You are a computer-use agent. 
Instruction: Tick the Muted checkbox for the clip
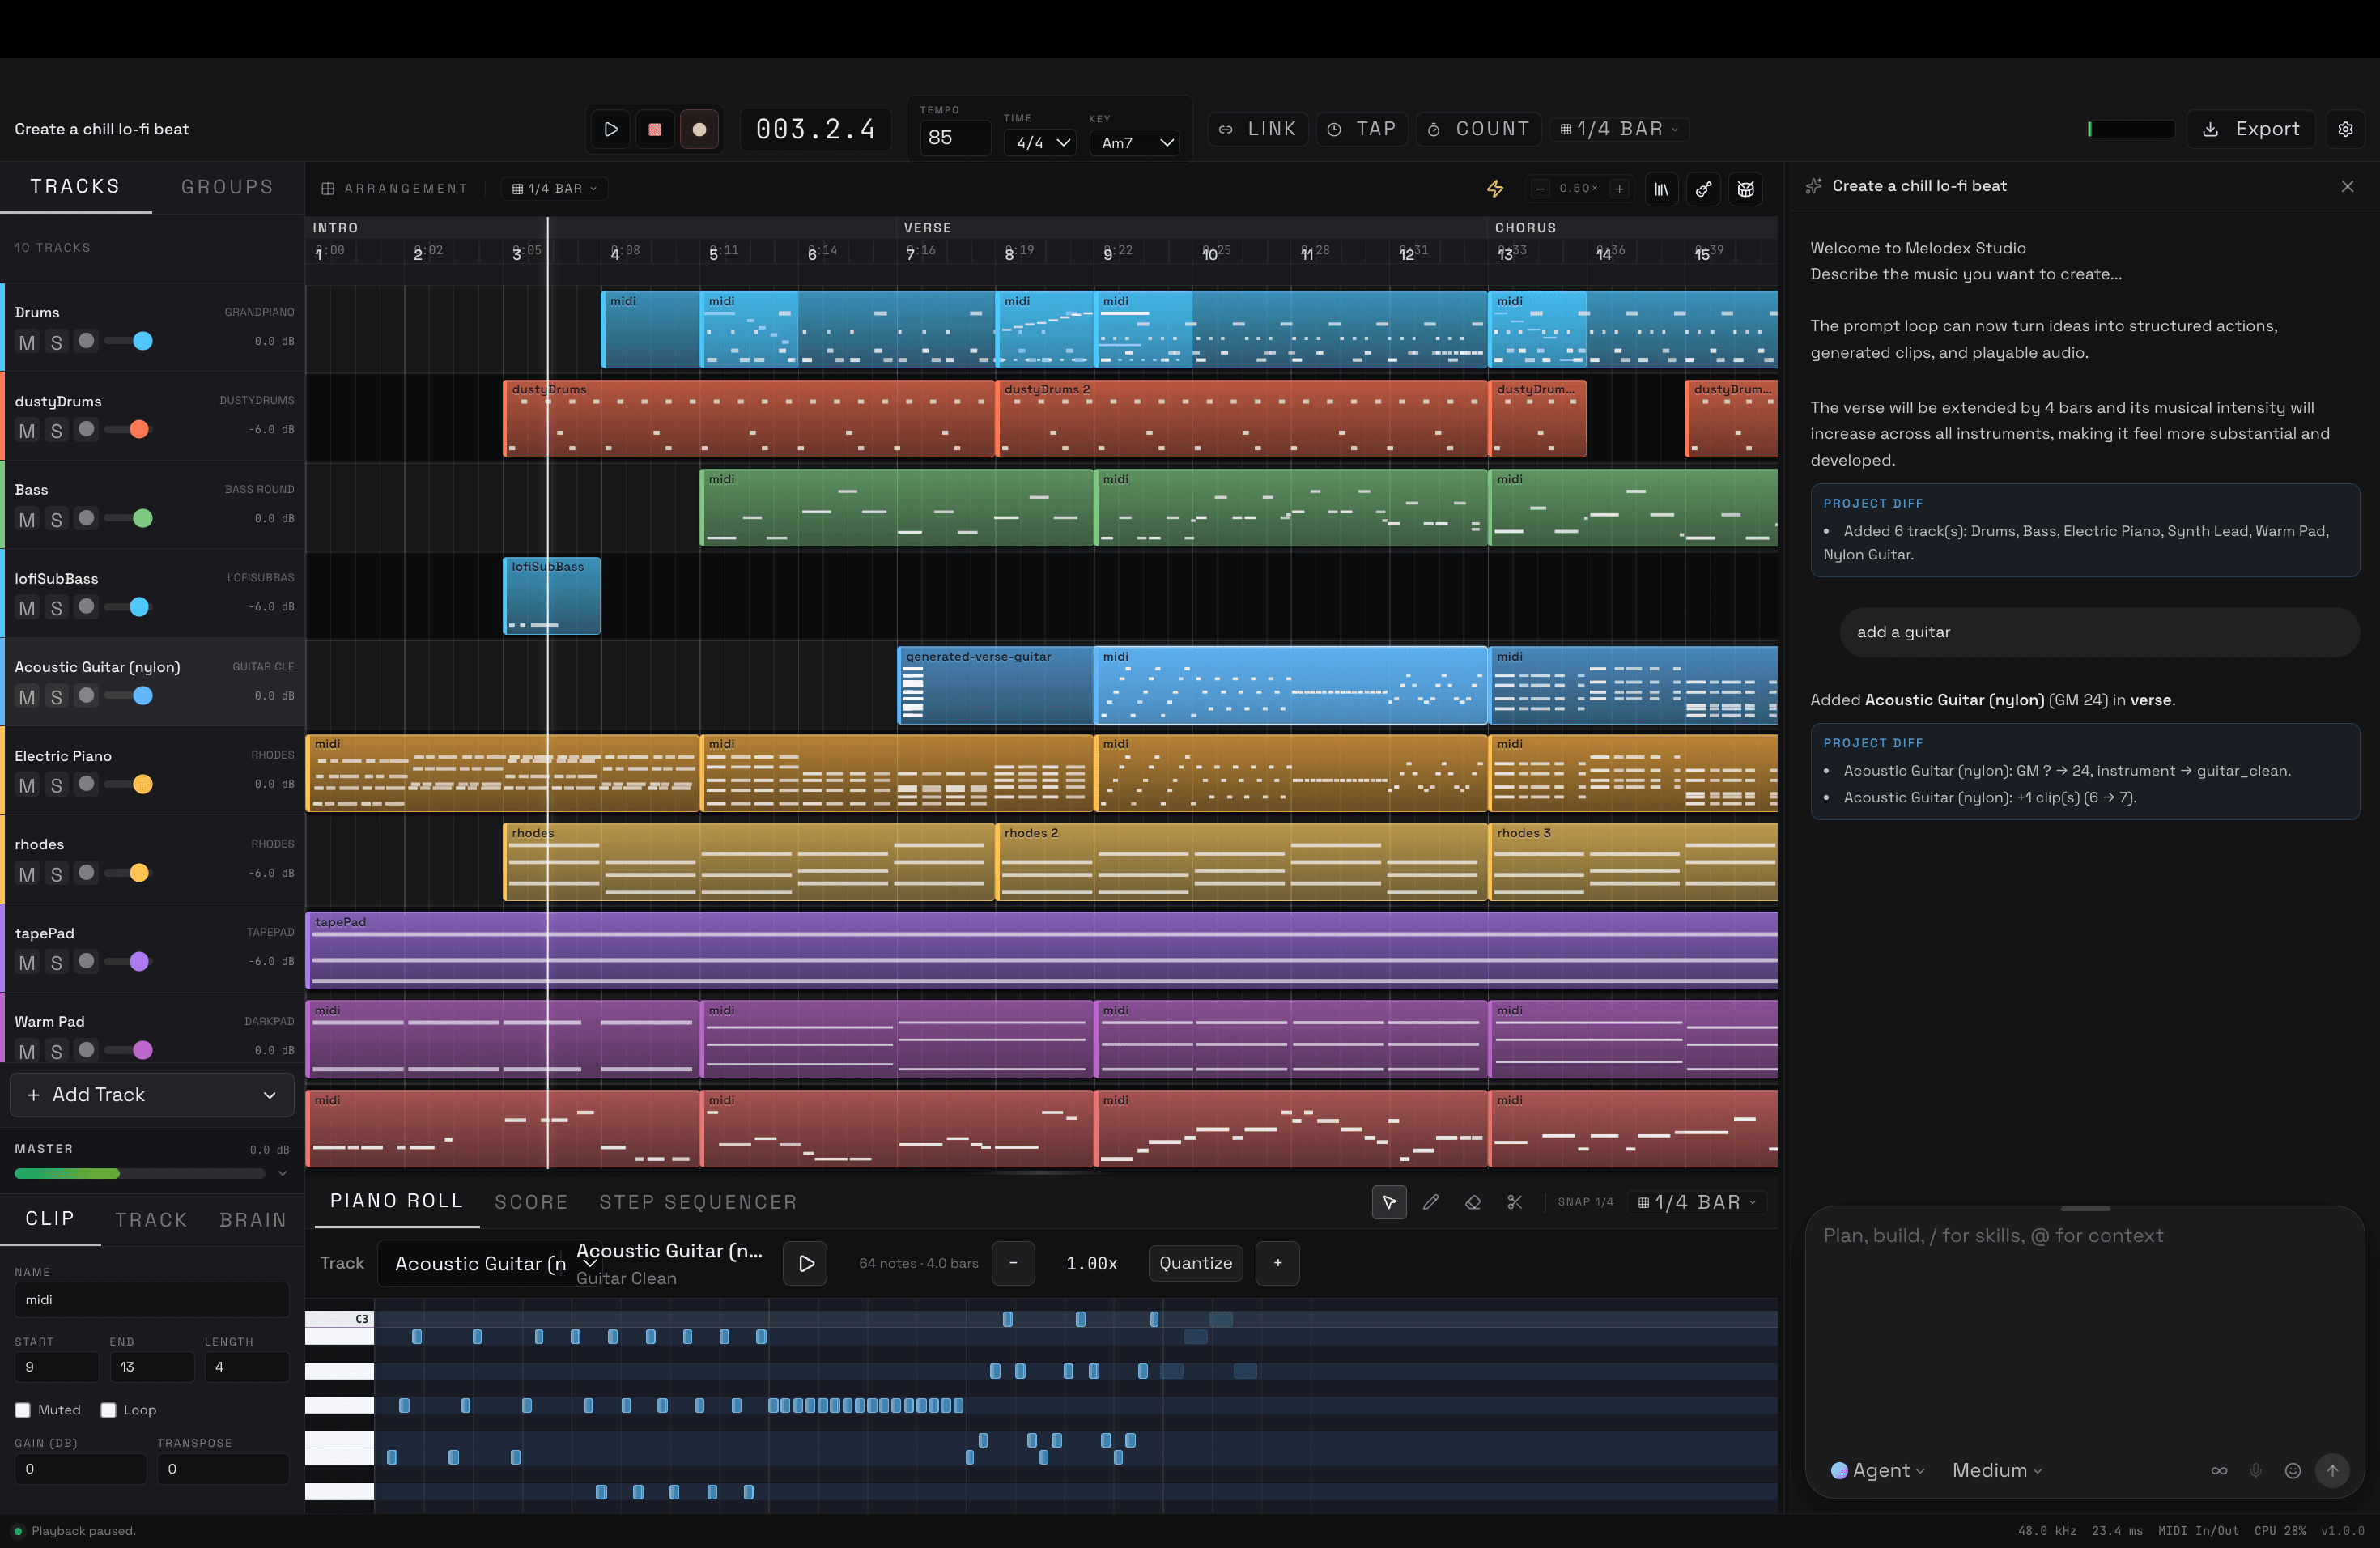click(22, 1410)
